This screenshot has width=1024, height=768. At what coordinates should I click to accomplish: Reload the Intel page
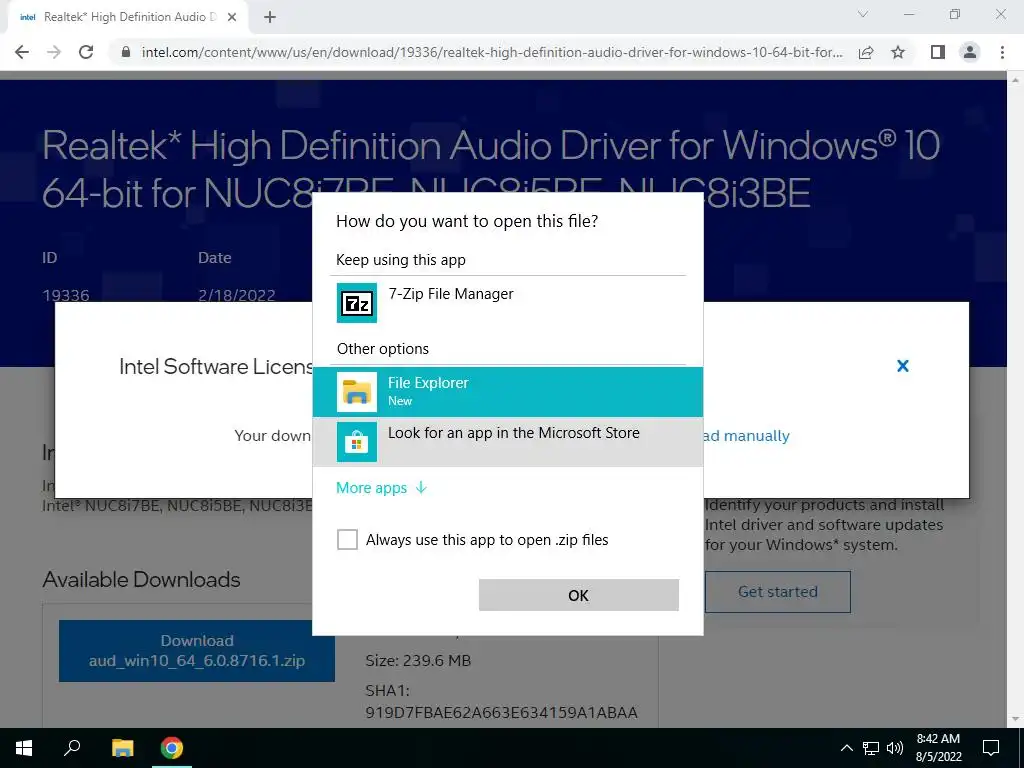[86, 52]
